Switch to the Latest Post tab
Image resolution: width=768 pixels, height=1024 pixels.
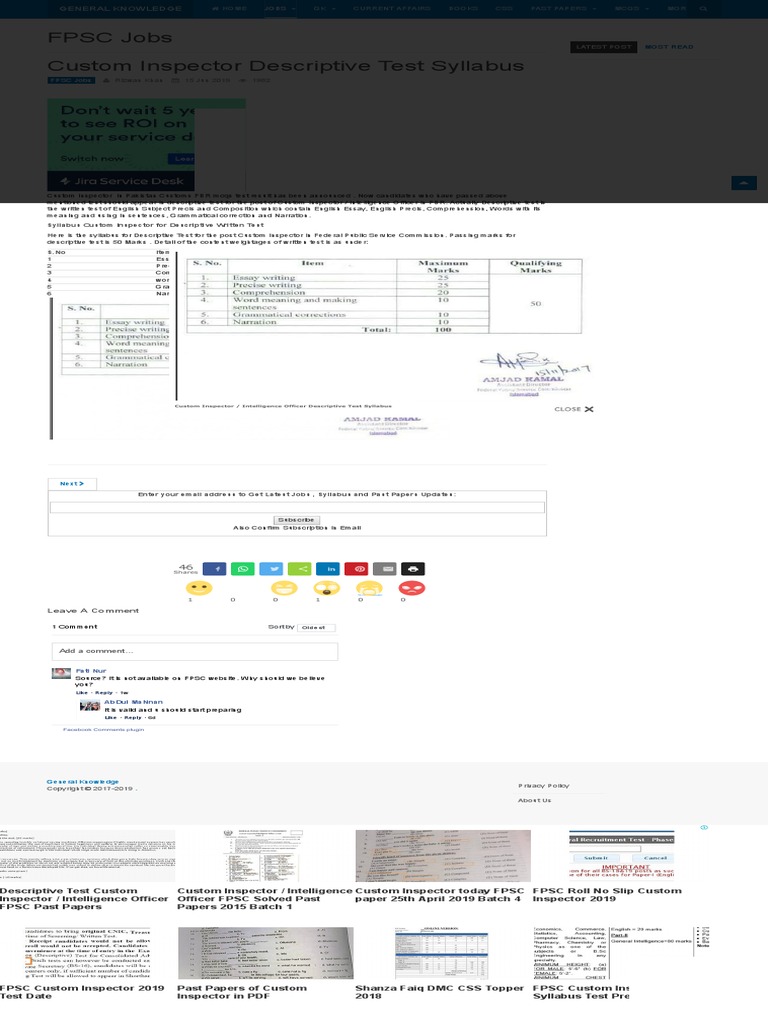[x=603, y=47]
